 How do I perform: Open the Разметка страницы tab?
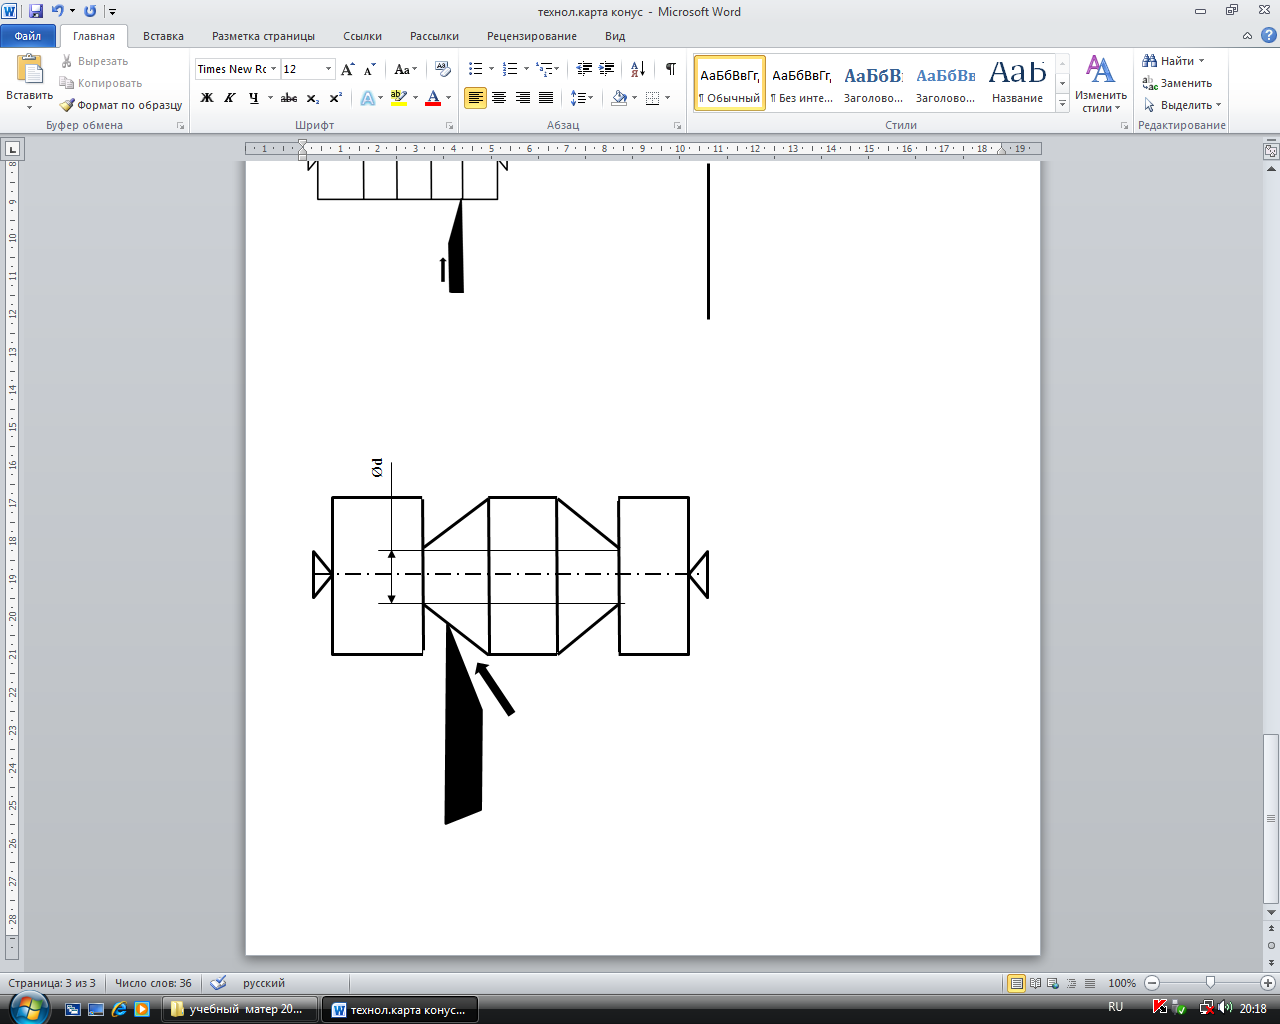click(x=263, y=36)
